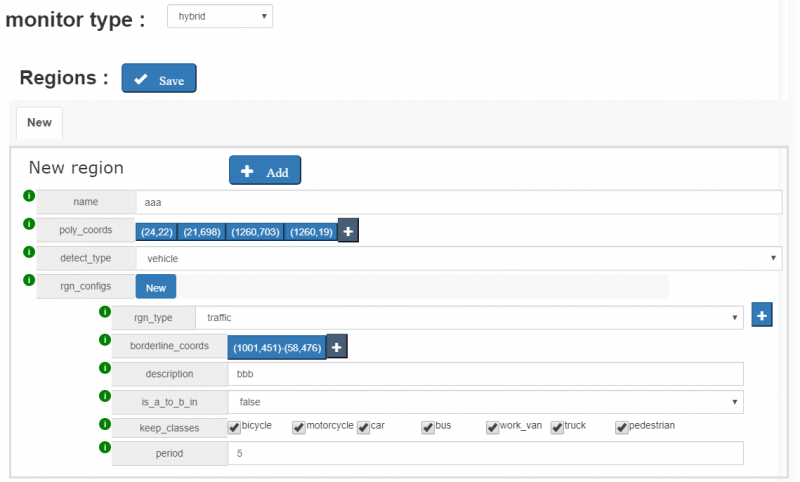Viewport: 800px width, 482px height.
Task: Add a new poly_coords point with plus
Action: tap(348, 231)
